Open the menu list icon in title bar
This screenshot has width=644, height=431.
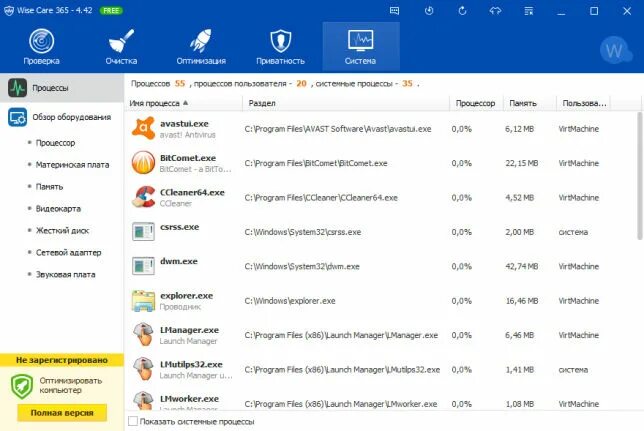(529, 11)
